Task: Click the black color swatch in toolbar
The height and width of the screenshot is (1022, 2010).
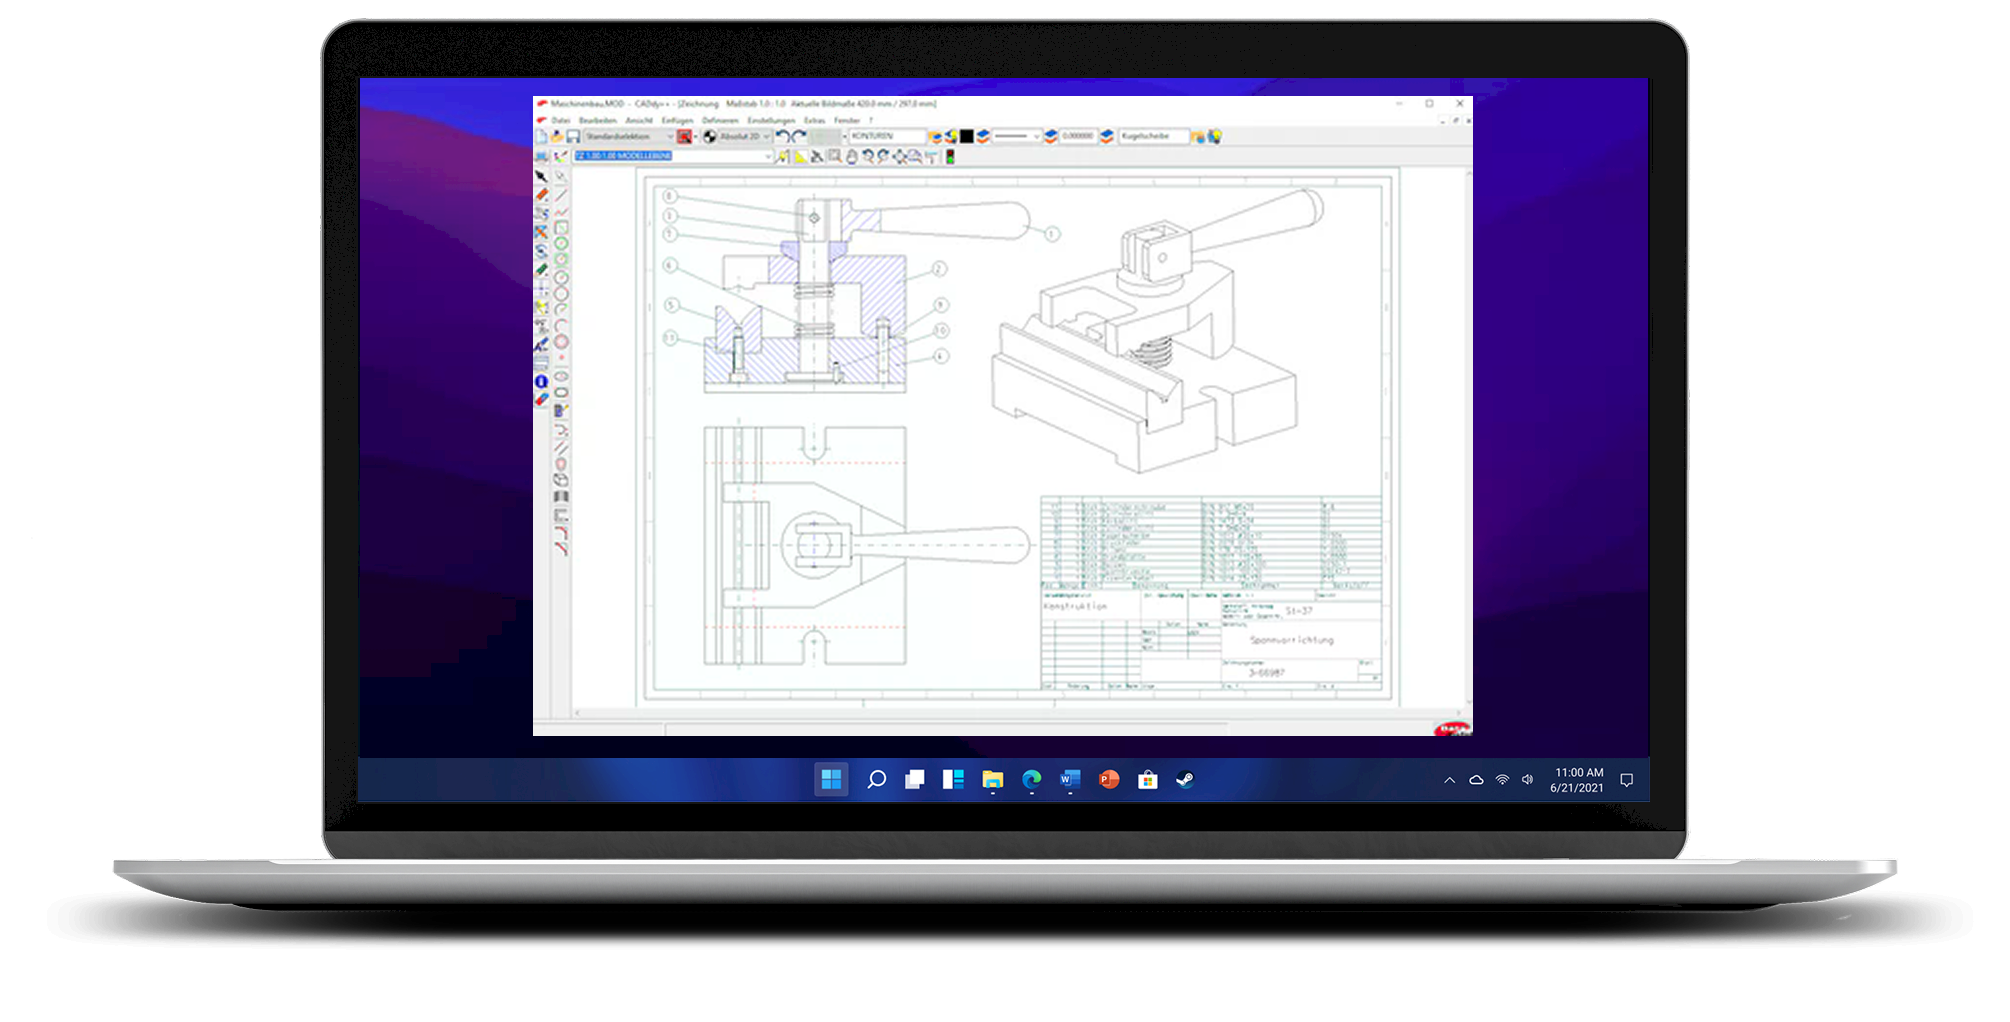Action: point(967,137)
